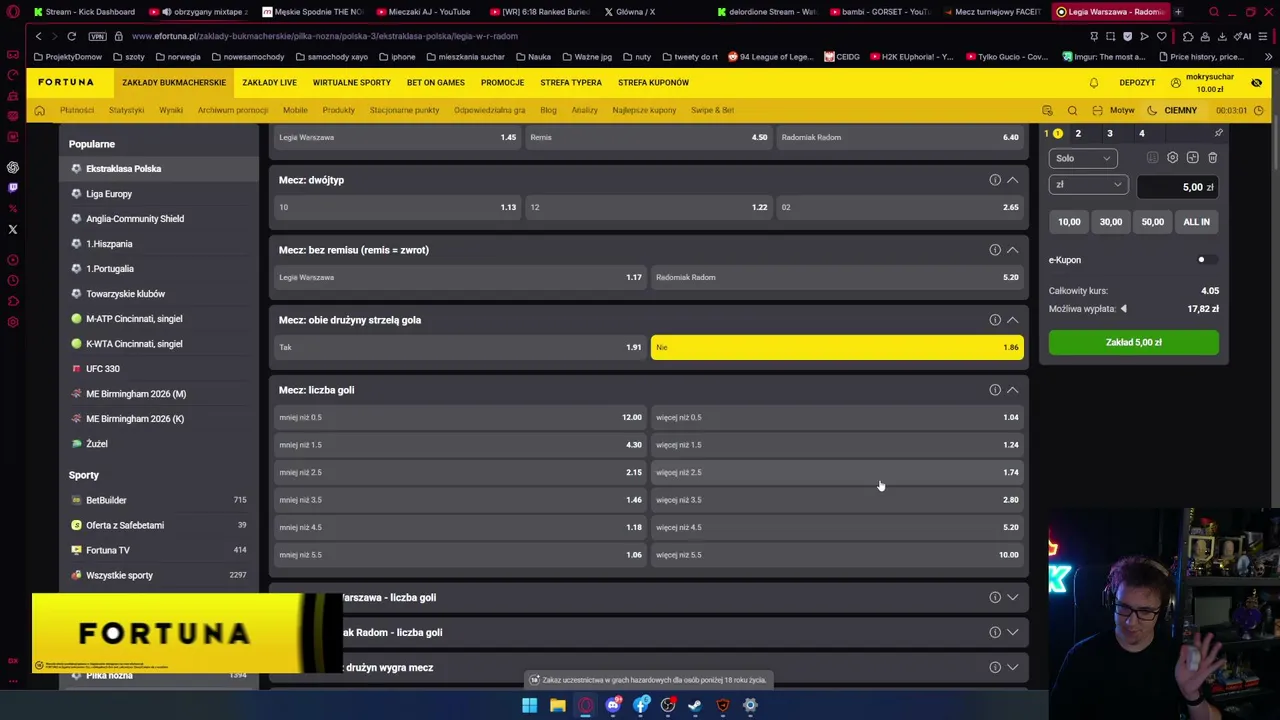This screenshot has height=720, width=1280.
Task: Open the session timer clock icon
Action: coord(1258,110)
